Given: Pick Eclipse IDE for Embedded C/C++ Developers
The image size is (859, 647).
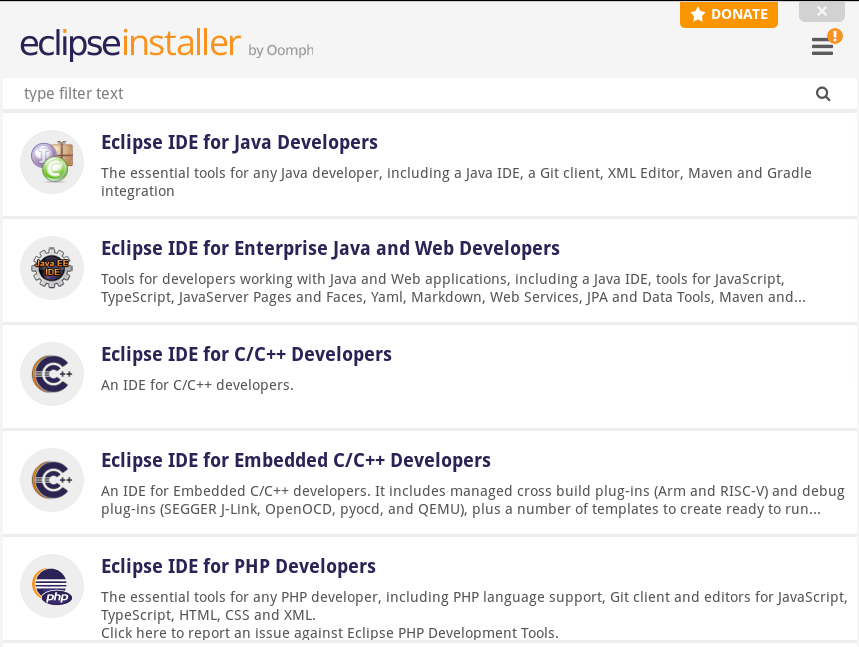Looking at the screenshot, I should pyautogui.click(x=296, y=460).
